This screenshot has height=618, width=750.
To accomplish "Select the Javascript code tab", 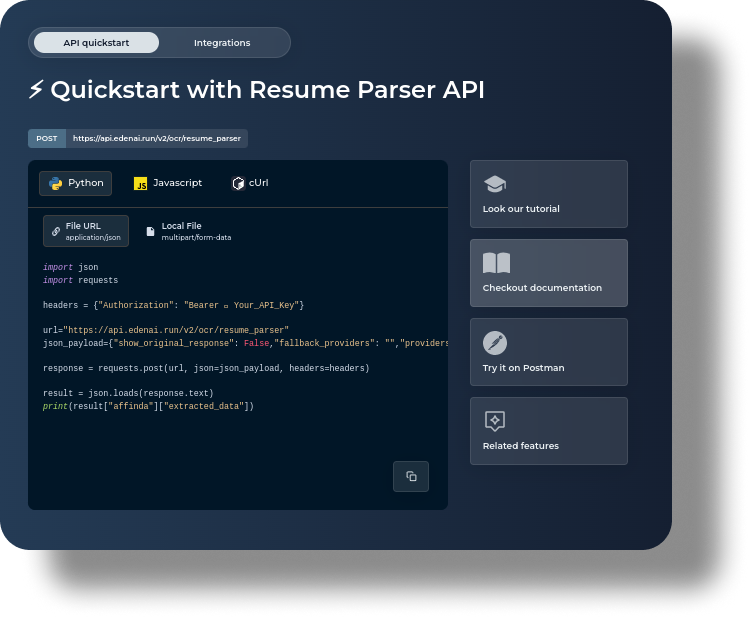I will pyautogui.click(x=168, y=183).
